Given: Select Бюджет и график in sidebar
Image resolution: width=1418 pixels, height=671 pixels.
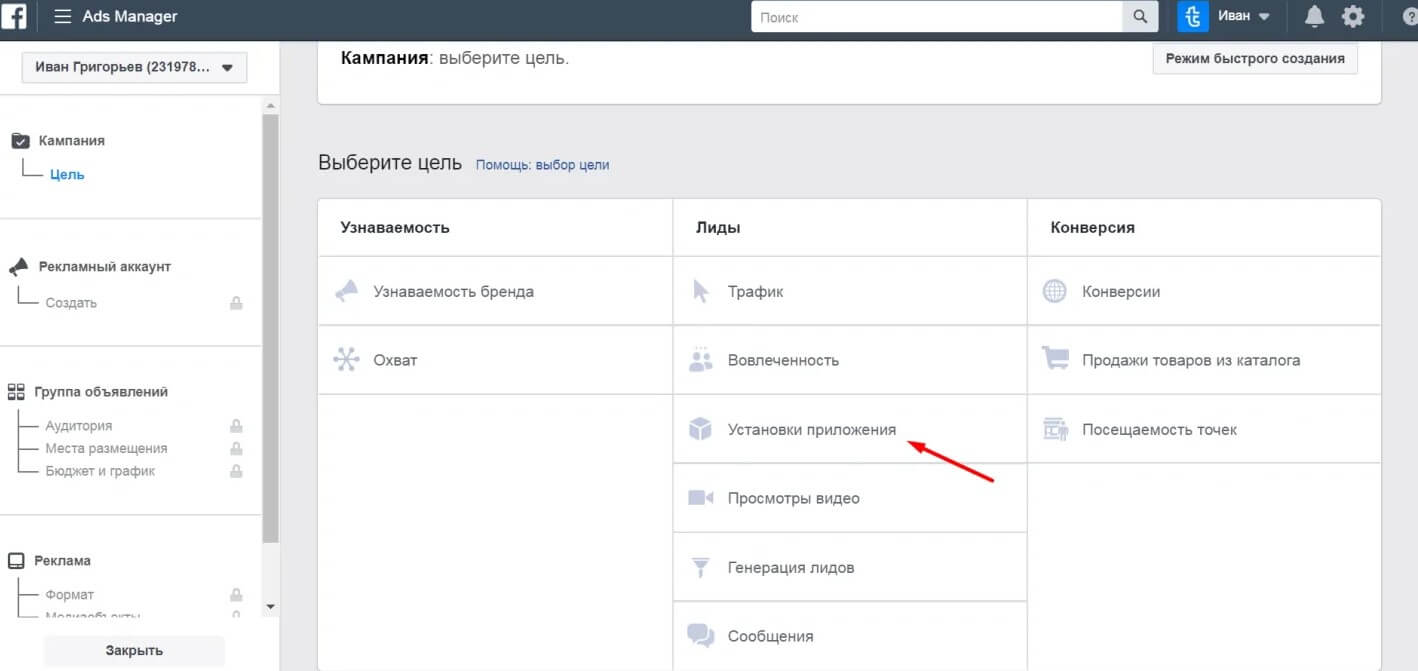Looking at the screenshot, I should tap(100, 471).
